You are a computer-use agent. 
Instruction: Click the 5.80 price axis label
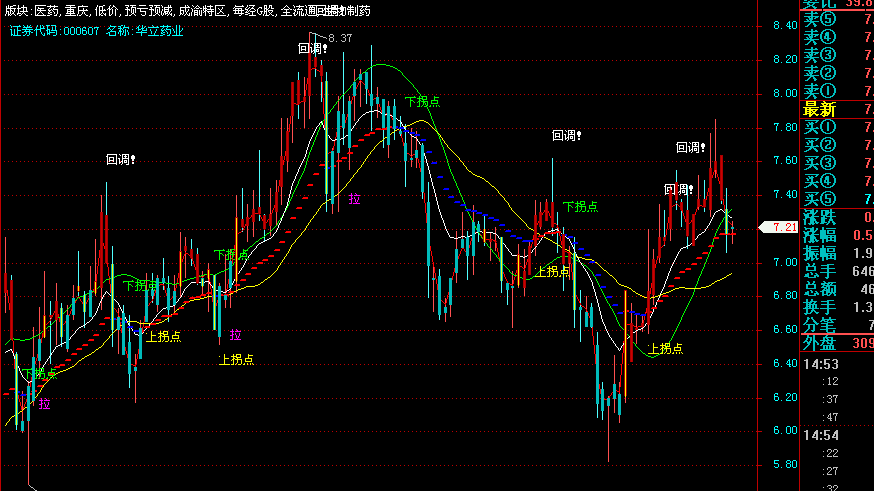coord(785,464)
